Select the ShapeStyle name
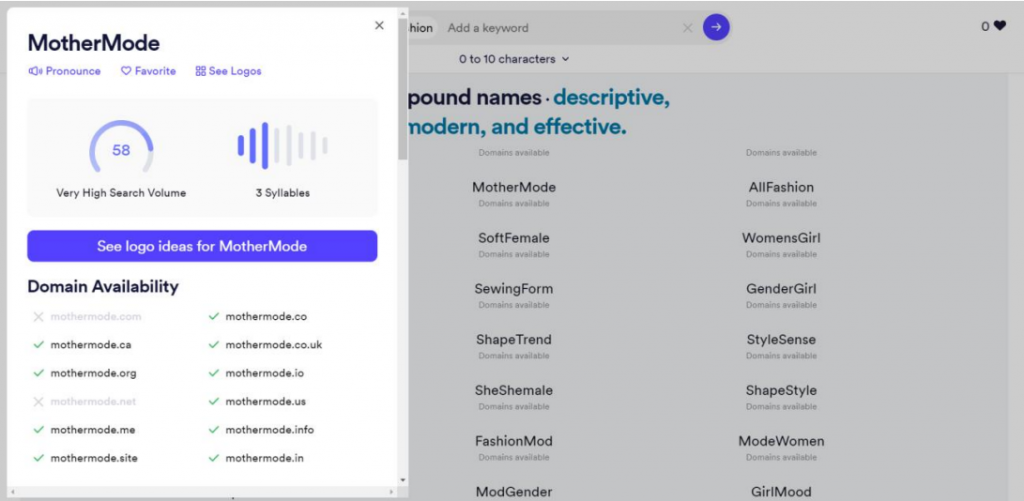Screen dimensions: 1024x501 [781, 391]
